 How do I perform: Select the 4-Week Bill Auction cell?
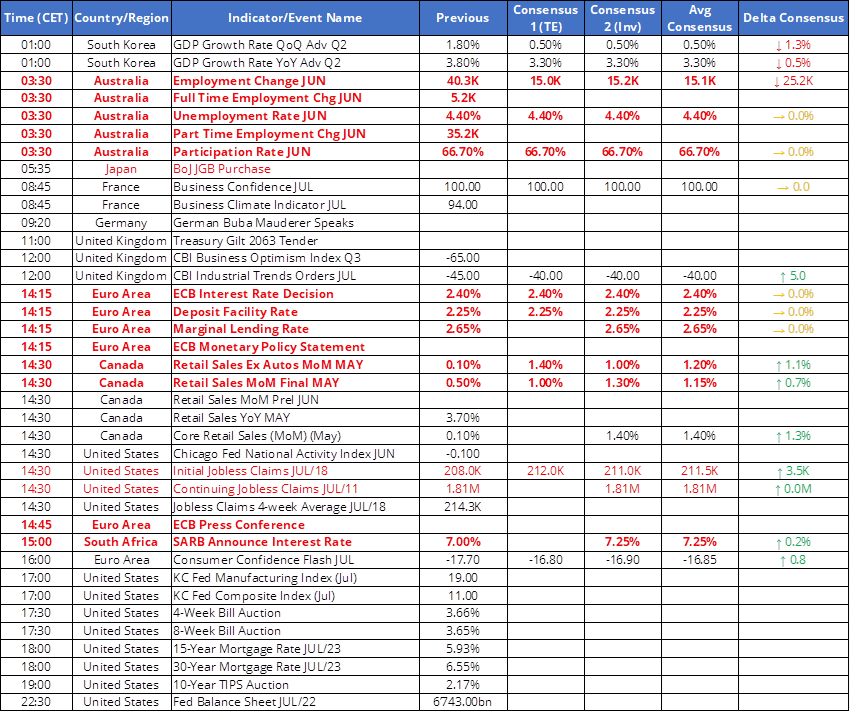pyautogui.click(x=295, y=613)
